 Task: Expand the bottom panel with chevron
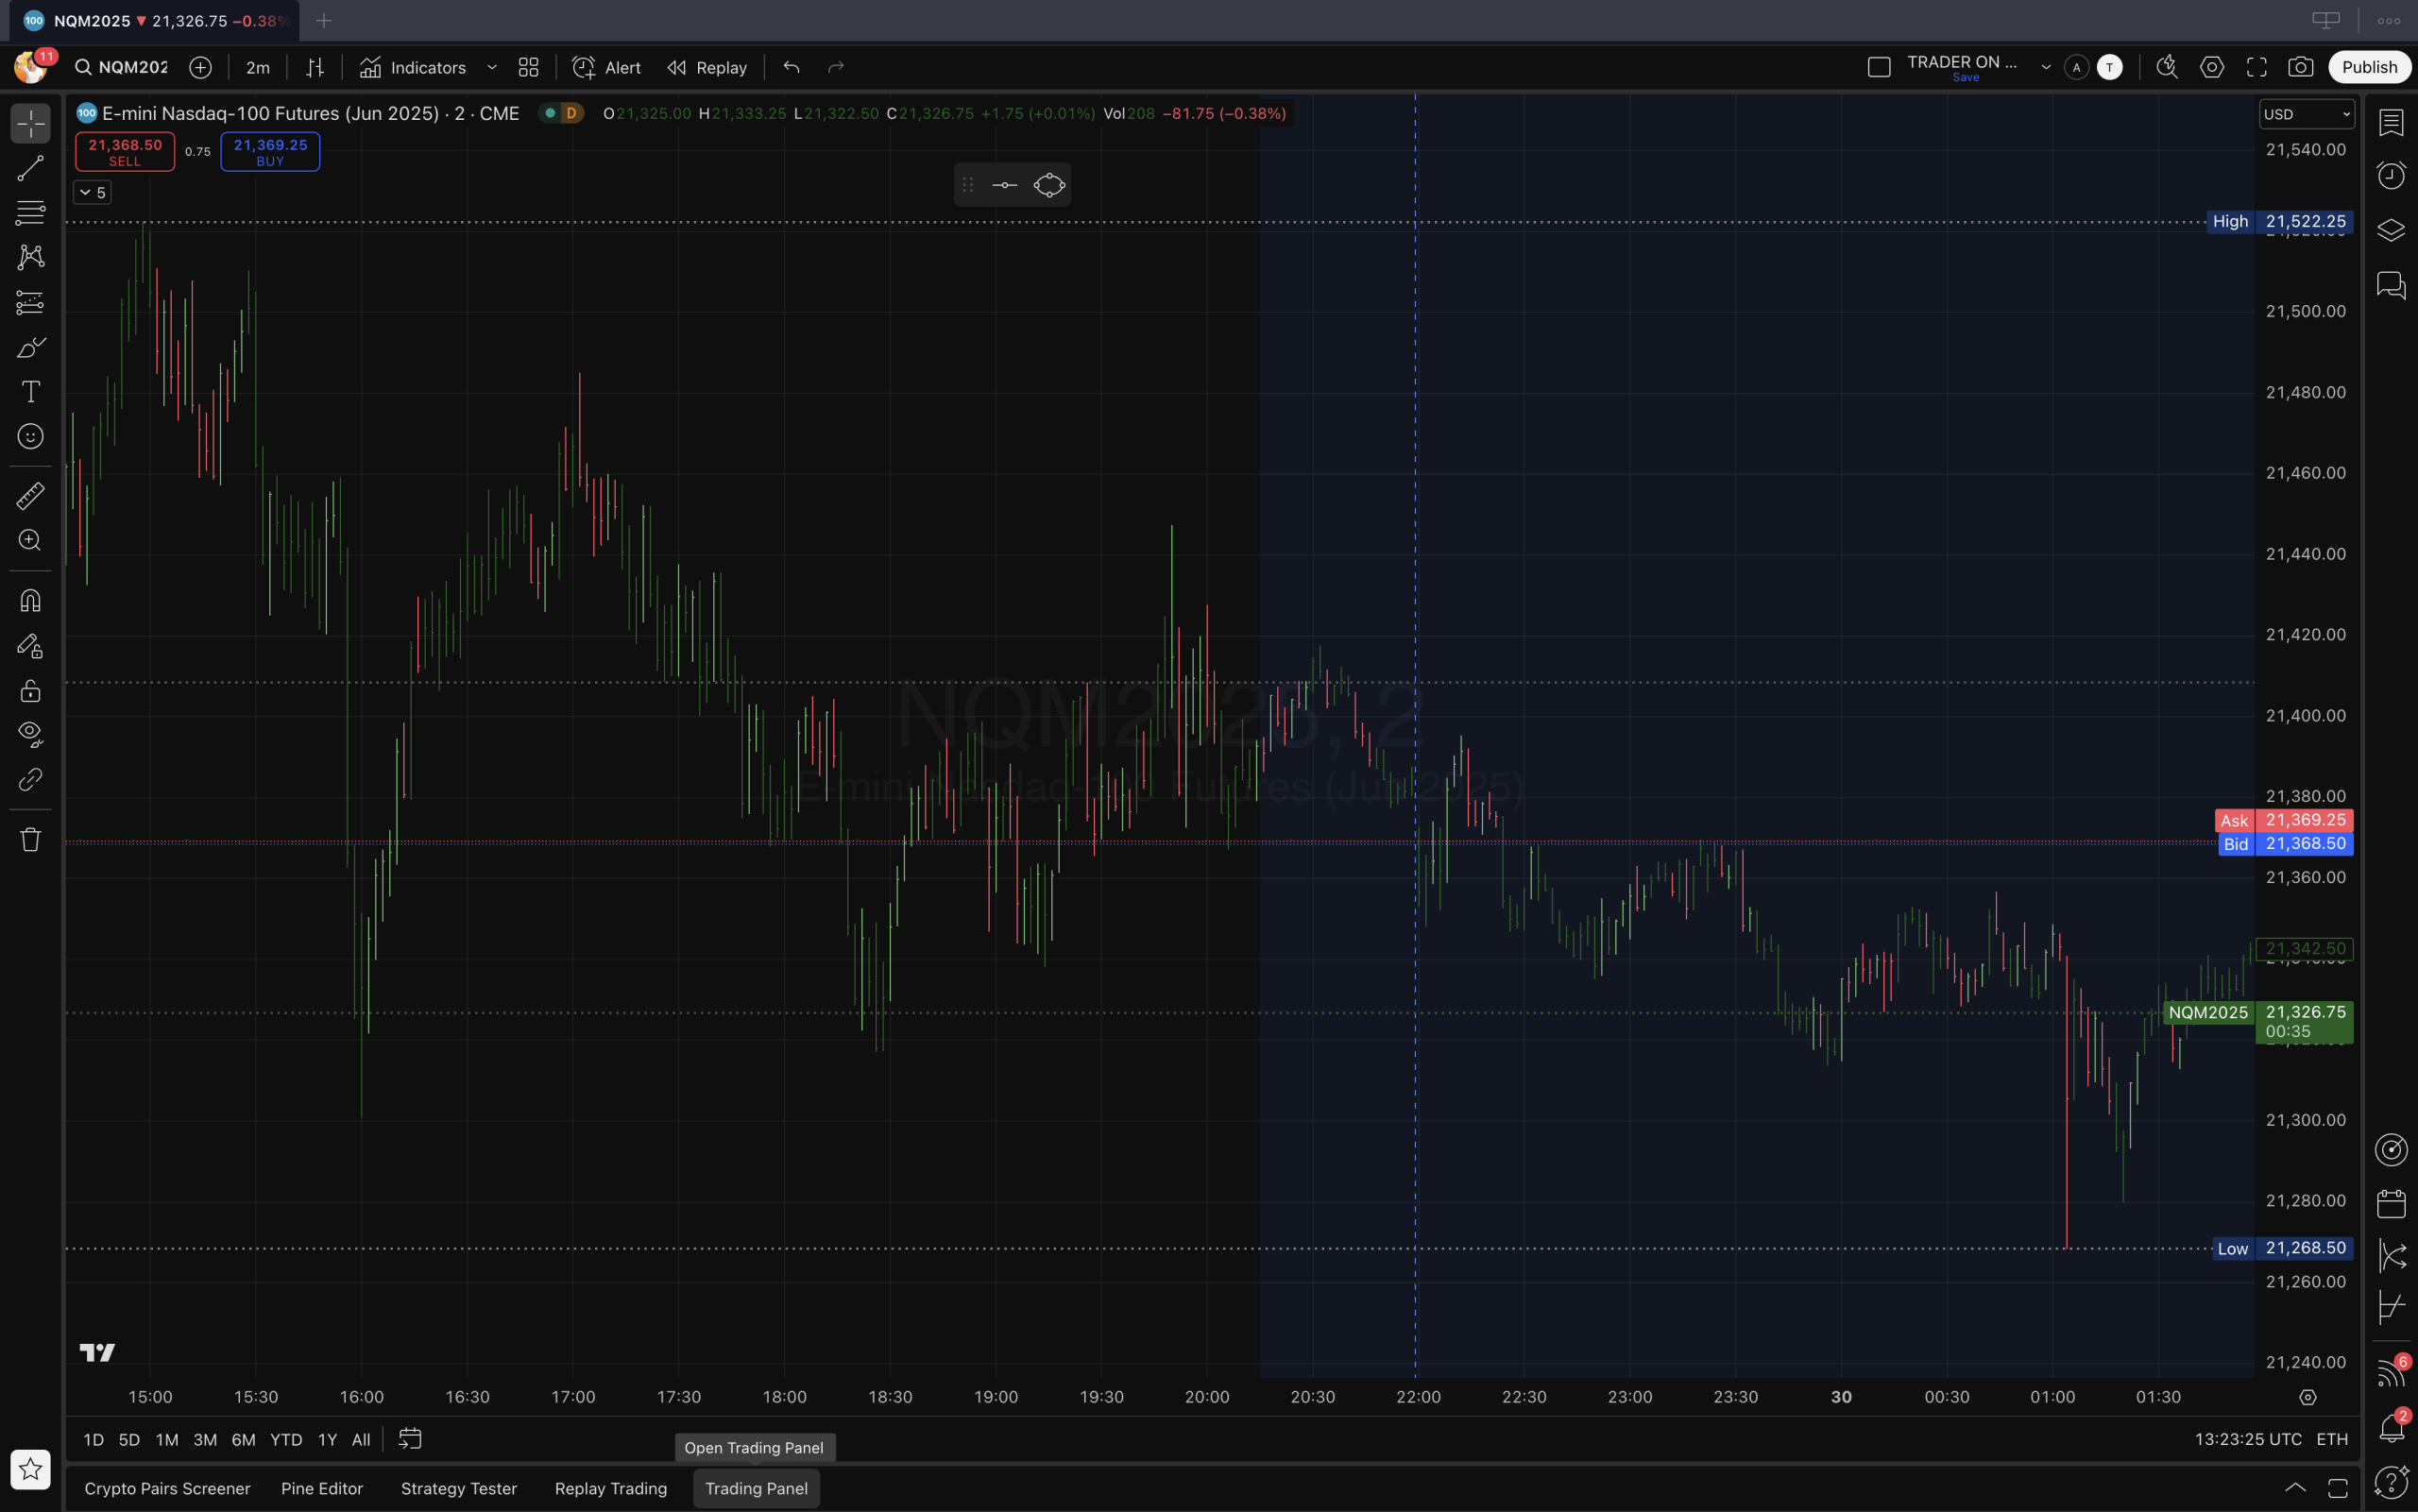tap(2295, 1487)
